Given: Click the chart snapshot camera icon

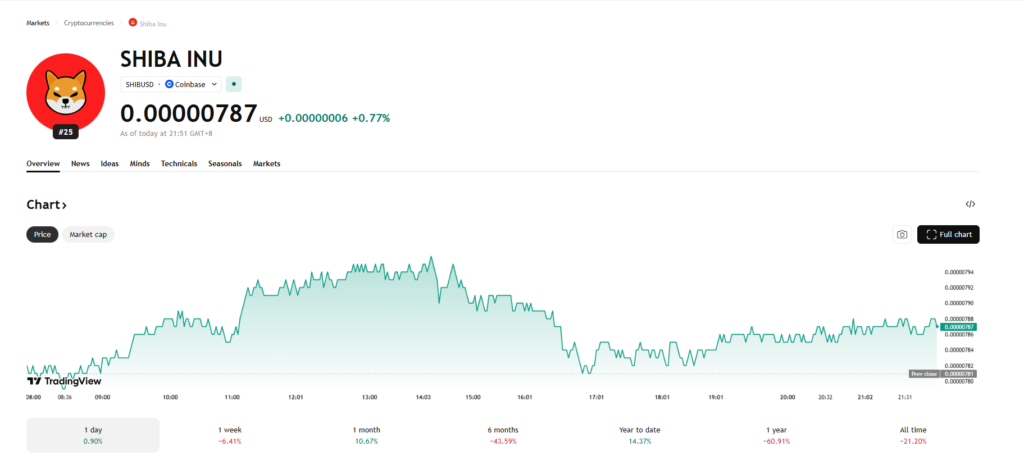Looking at the screenshot, I should pyautogui.click(x=902, y=234).
